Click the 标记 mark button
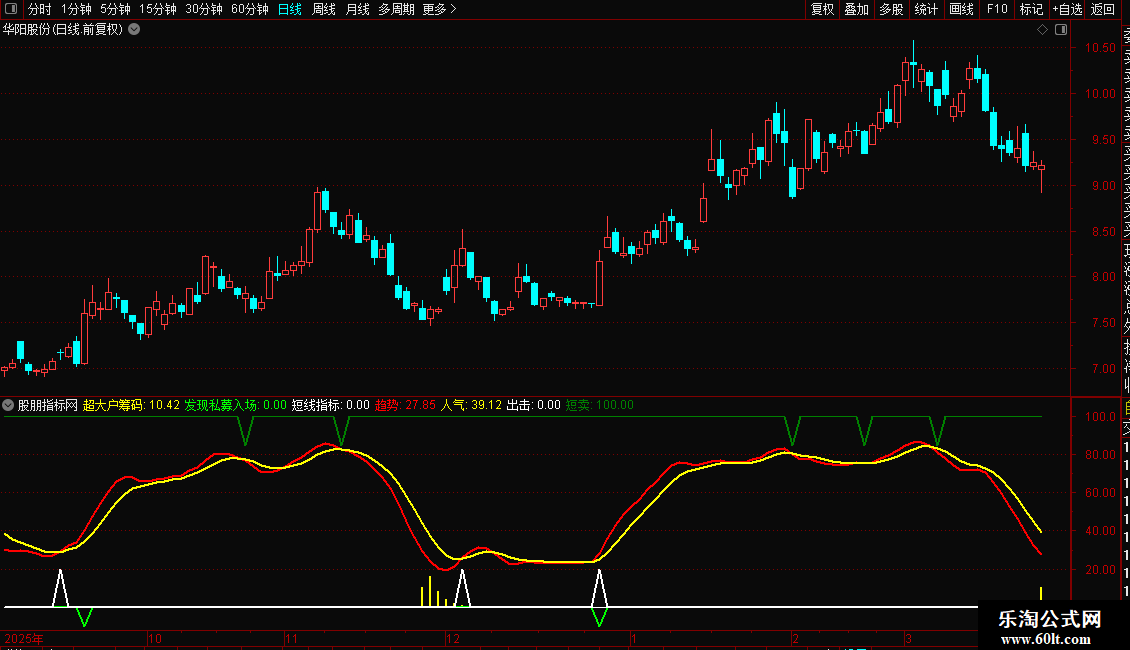This screenshot has height=650, width=1130. 1031,9
